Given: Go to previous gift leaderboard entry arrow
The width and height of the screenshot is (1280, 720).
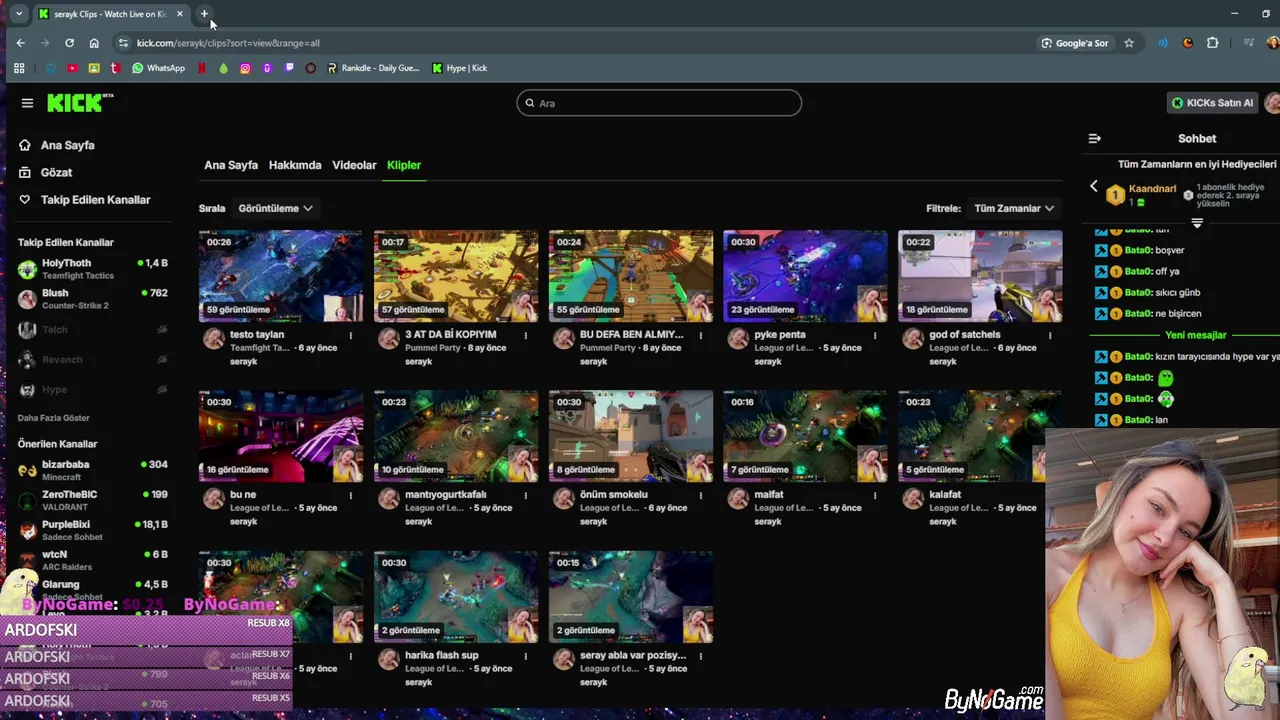Looking at the screenshot, I should click(1093, 186).
